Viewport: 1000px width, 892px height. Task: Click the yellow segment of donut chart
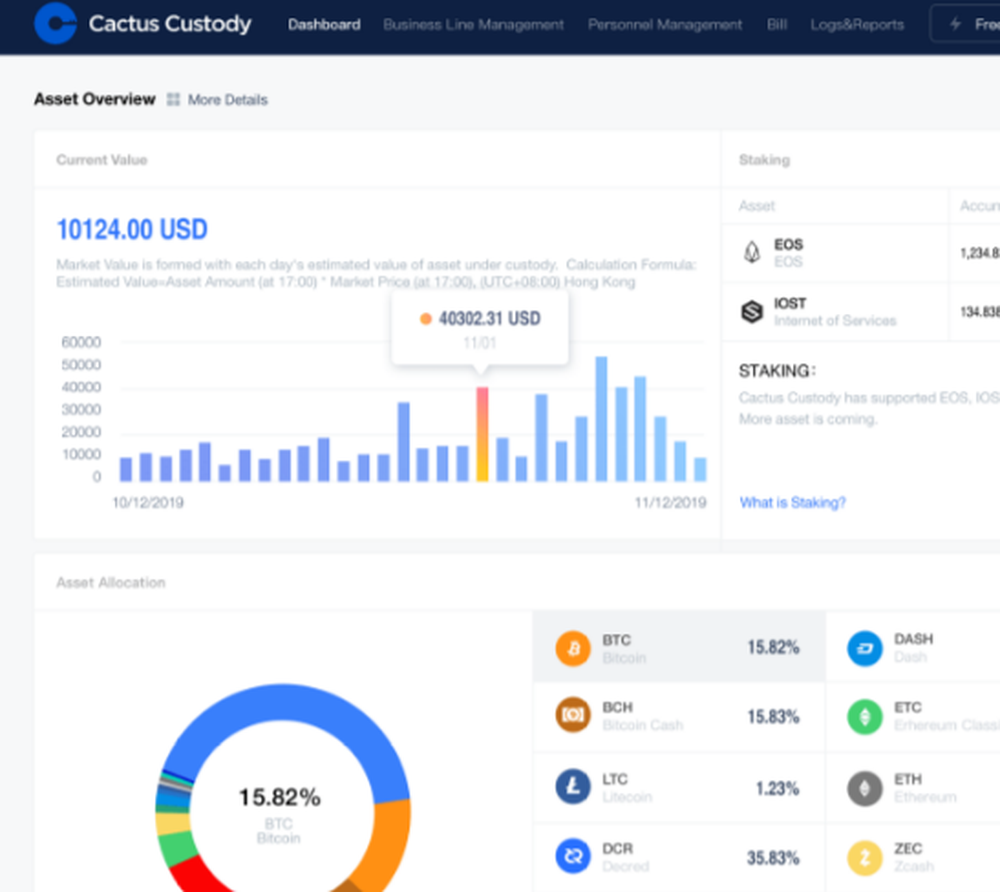pyautogui.click(x=173, y=823)
